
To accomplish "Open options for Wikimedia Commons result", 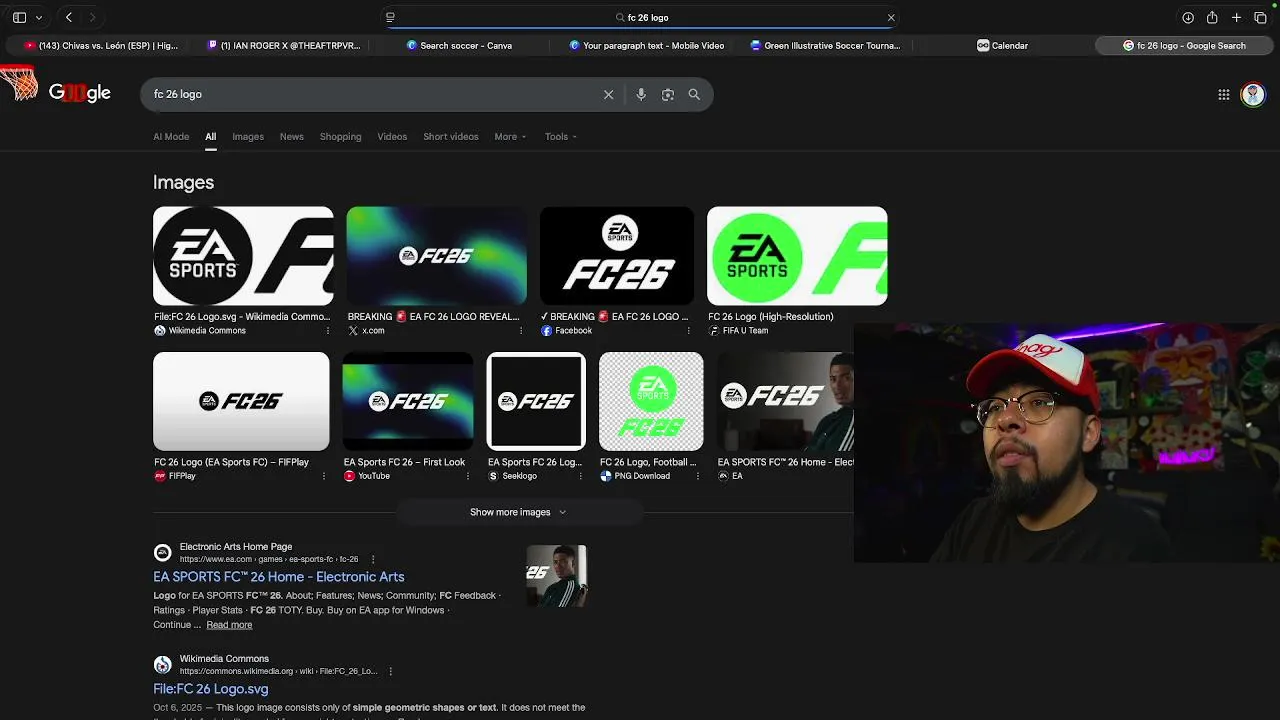I will (390, 671).
